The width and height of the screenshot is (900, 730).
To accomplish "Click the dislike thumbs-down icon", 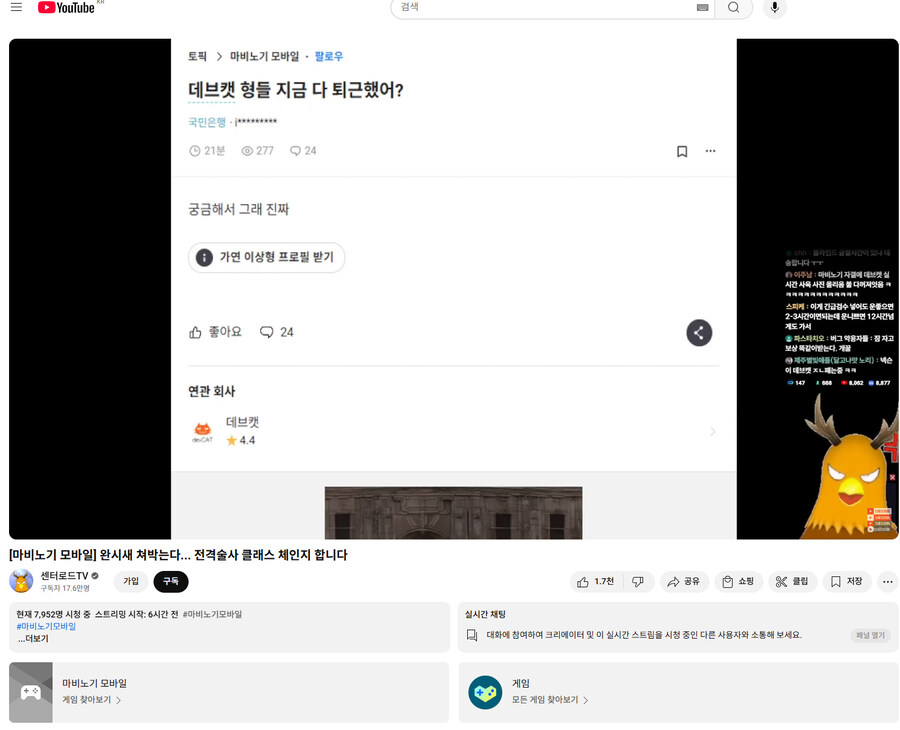I will pyautogui.click(x=638, y=582).
